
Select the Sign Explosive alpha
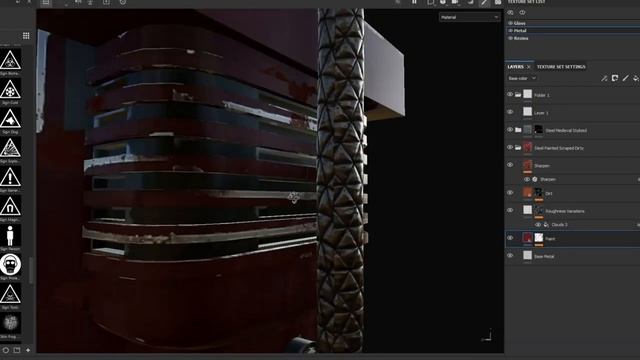pos(10,148)
